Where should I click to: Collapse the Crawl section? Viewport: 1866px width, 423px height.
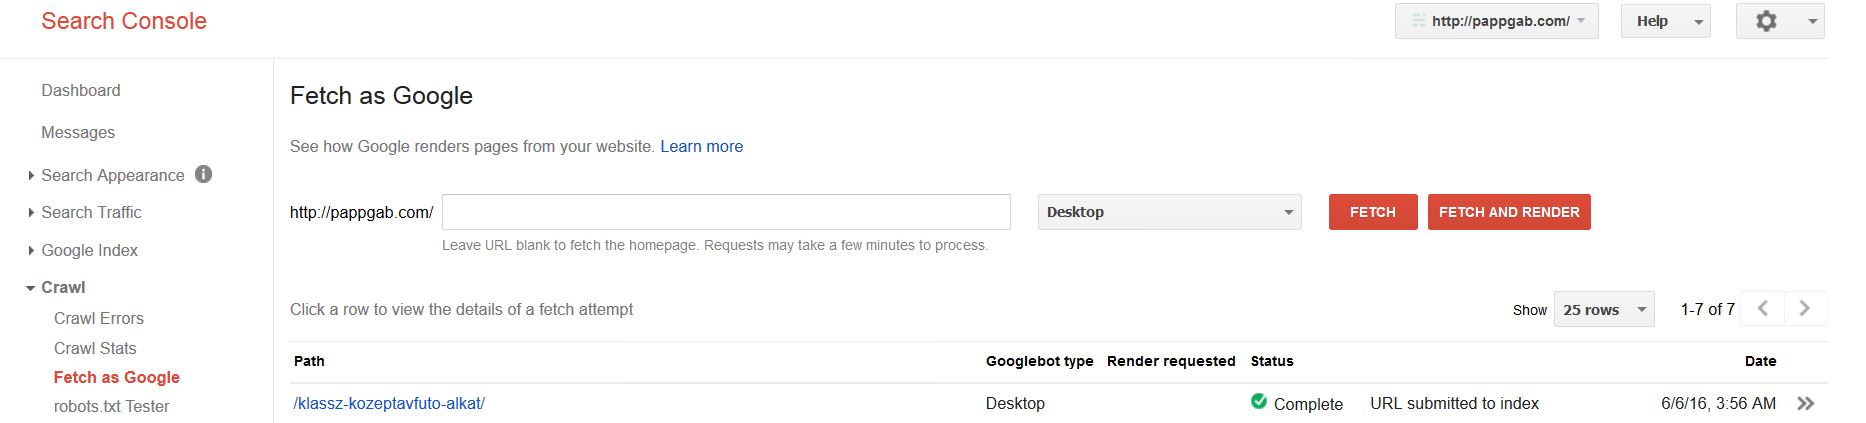click(62, 287)
